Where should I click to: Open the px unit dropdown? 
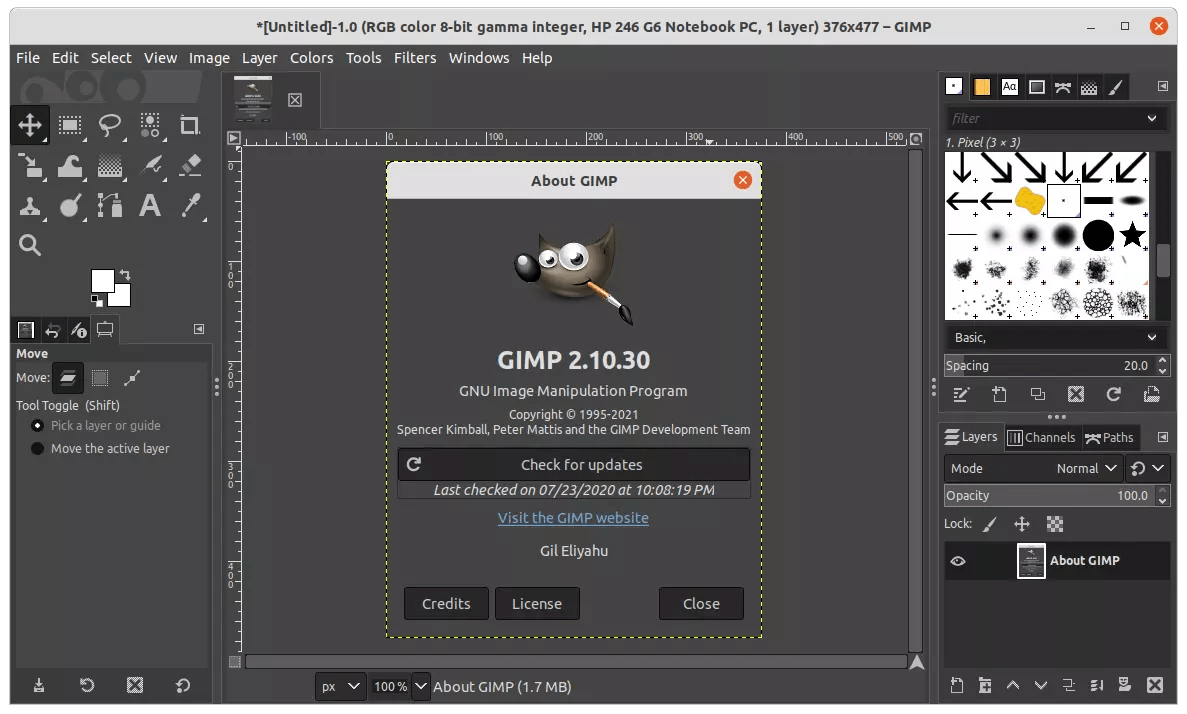point(341,686)
